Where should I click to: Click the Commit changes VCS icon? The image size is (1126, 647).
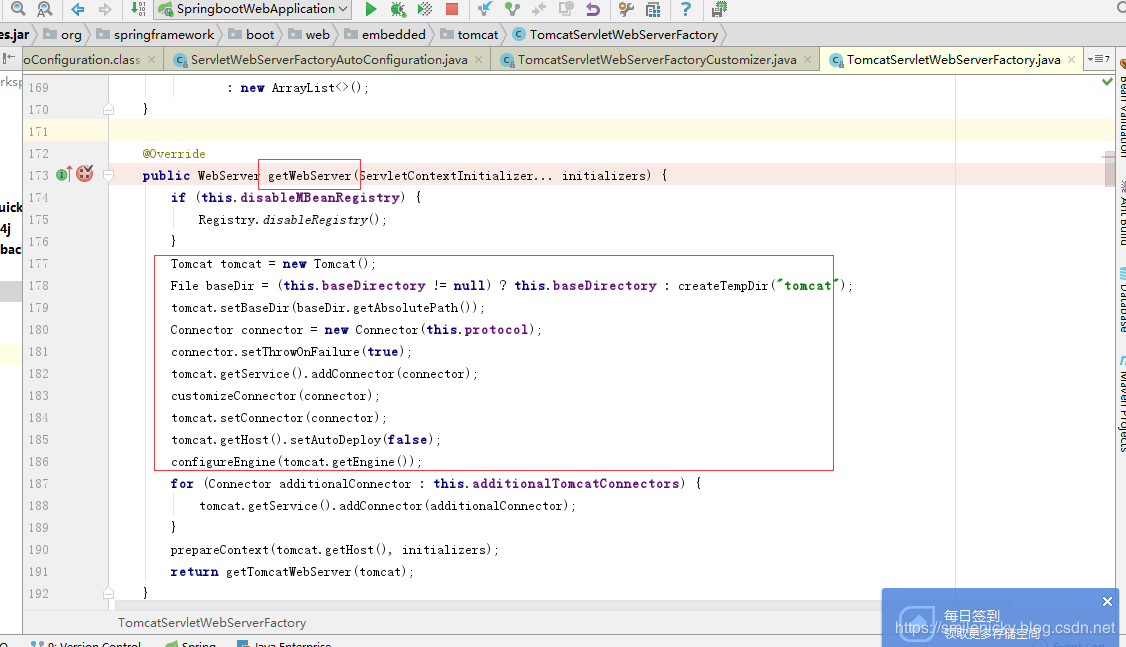[512, 9]
